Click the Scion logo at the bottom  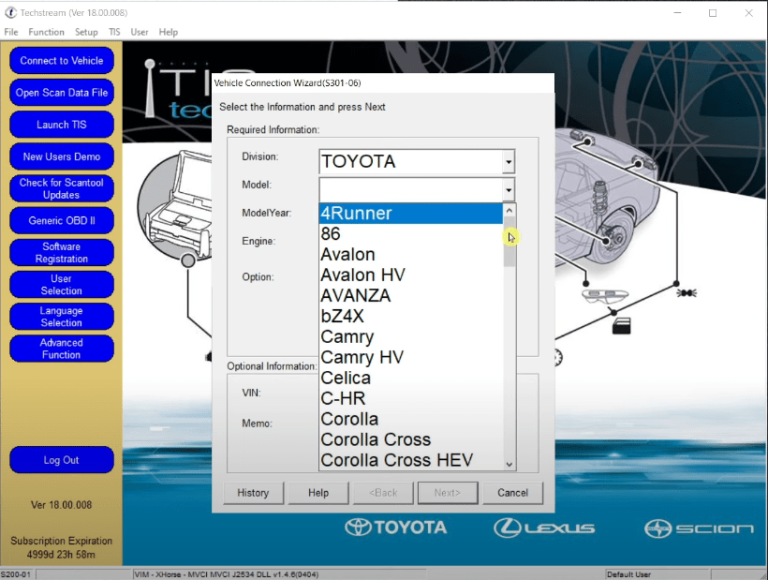(x=699, y=527)
